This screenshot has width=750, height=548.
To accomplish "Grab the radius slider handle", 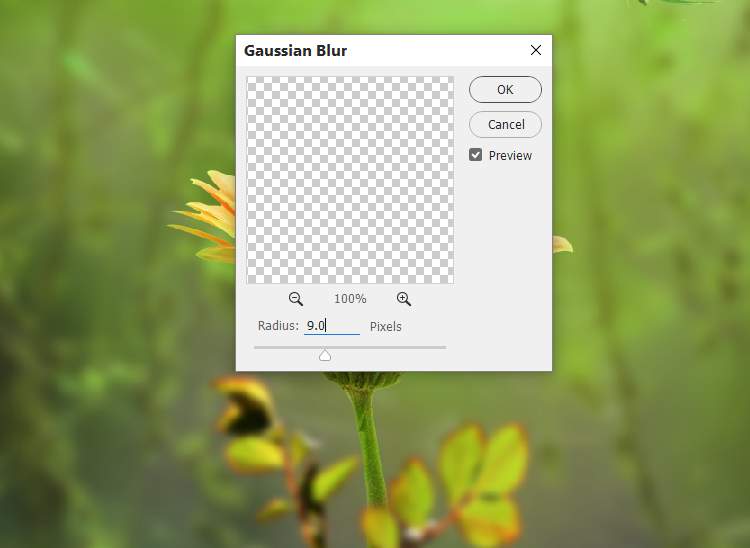I will [x=325, y=354].
